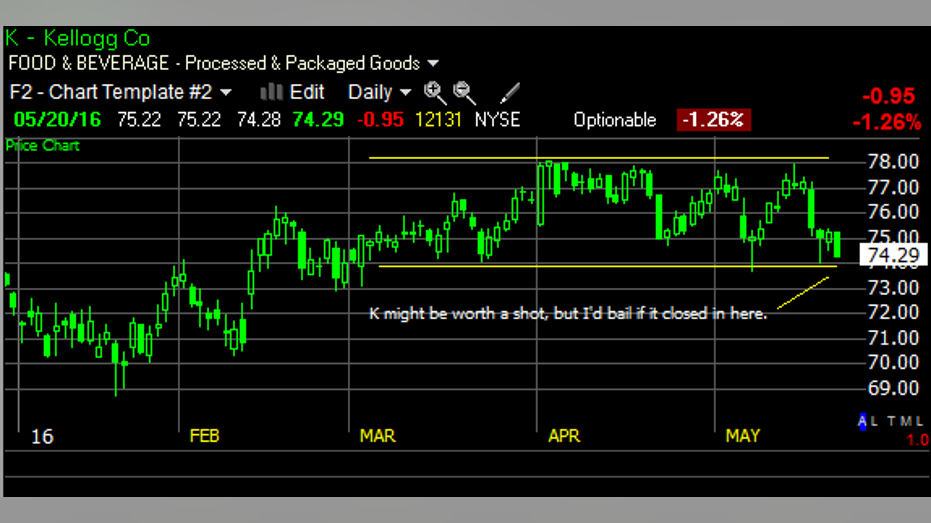Click the FEB month label on time axis
The width and height of the screenshot is (931, 523).
coord(204,436)
